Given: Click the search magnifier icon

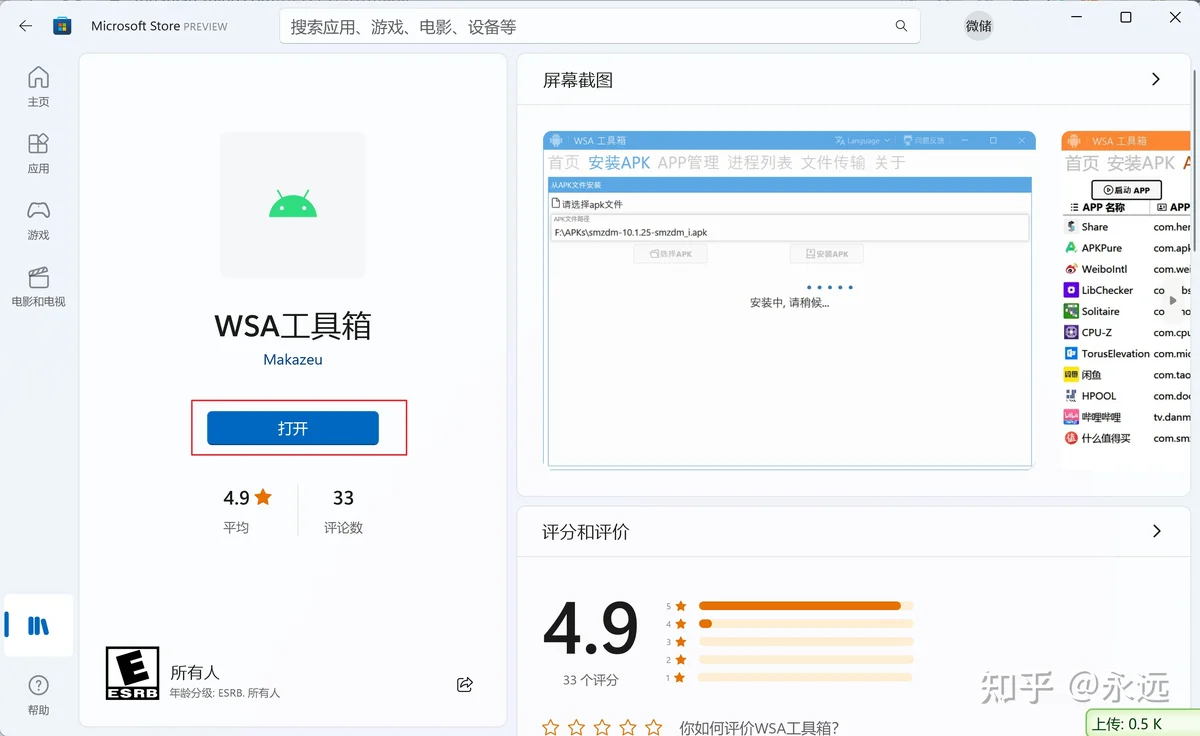Looking at the screenshot, I should coord(901,26).
